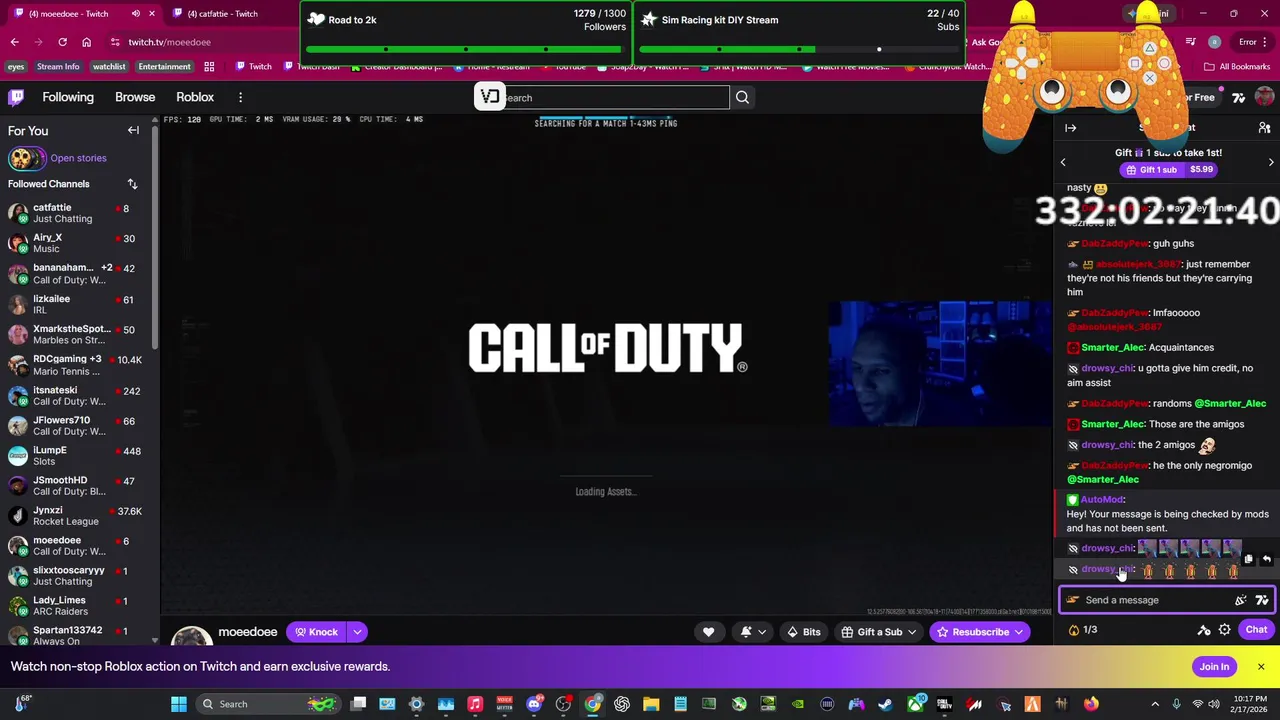Sort followed channels with arrows icon
Image resolution: width=1280 pixels, height=720 pixels.
point(132,184)
